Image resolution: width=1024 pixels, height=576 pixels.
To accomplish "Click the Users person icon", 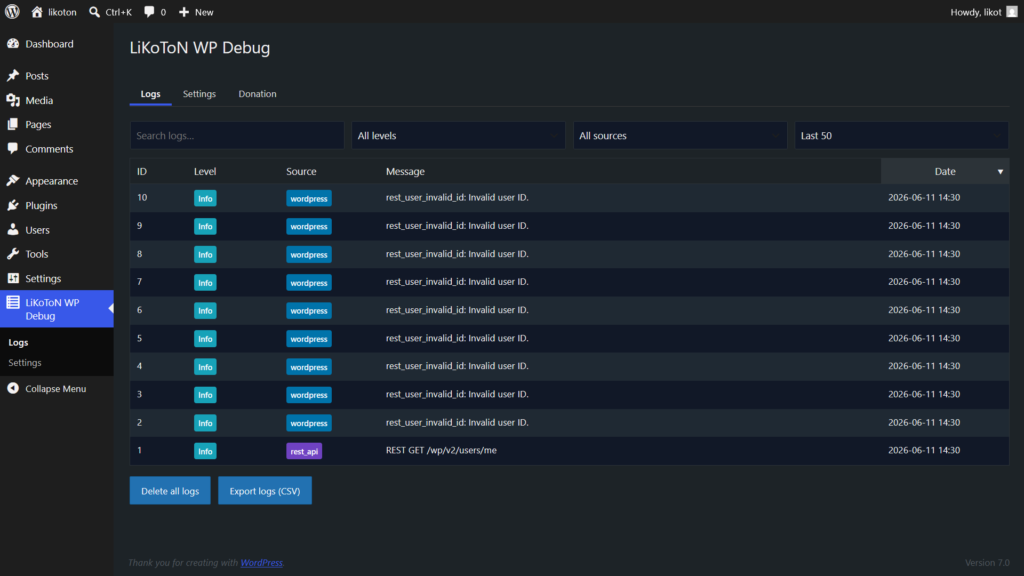I will point(13,230).
